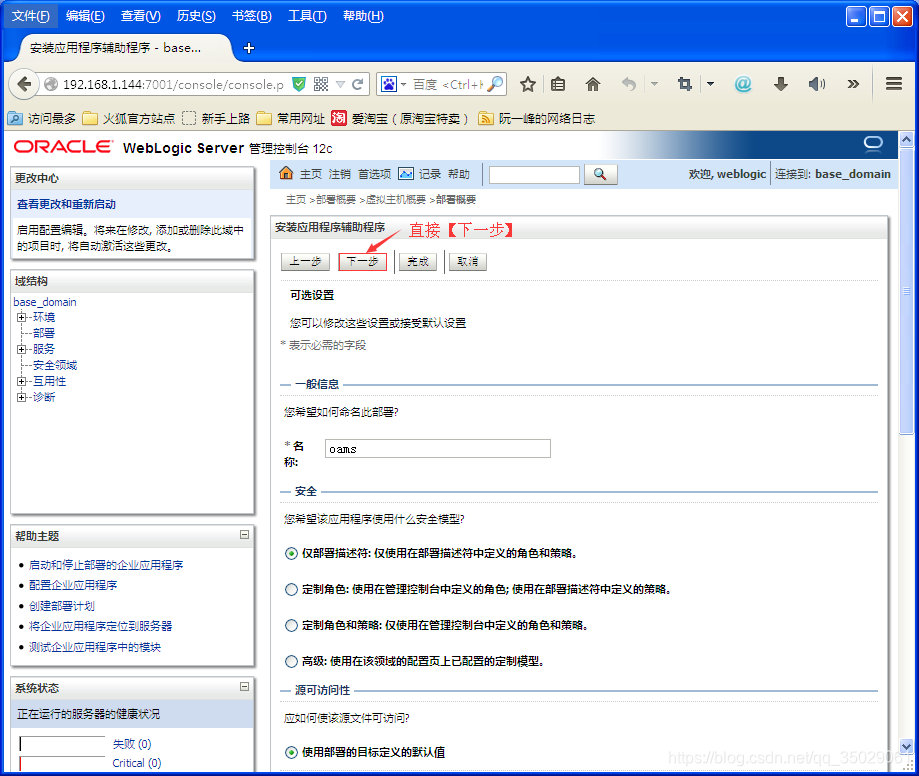Expand the 环境 tree node
The image size is (919, 776).
coord(22,317)
